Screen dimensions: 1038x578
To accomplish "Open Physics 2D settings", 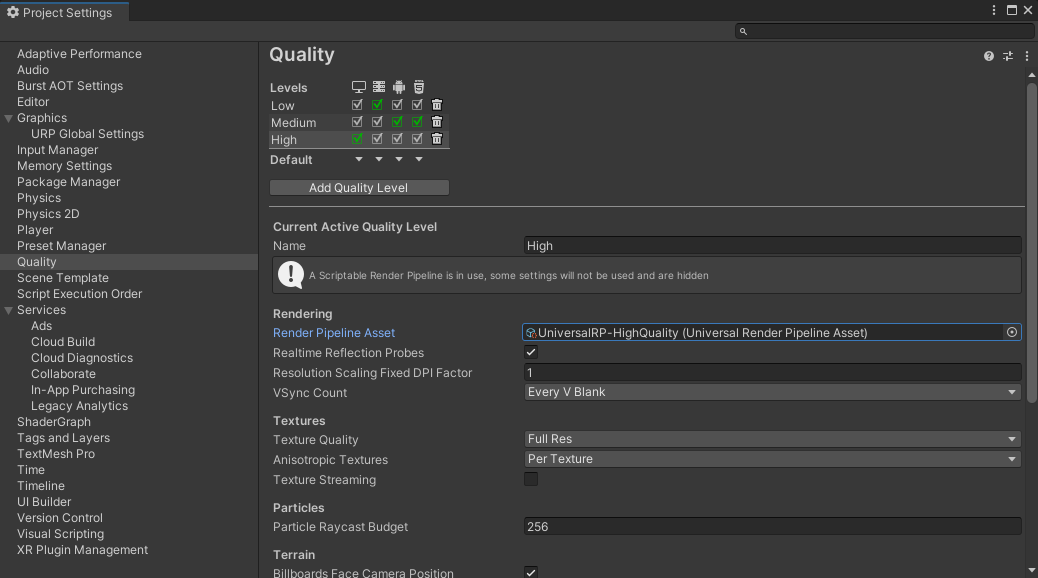I will [x=48, y=214].
